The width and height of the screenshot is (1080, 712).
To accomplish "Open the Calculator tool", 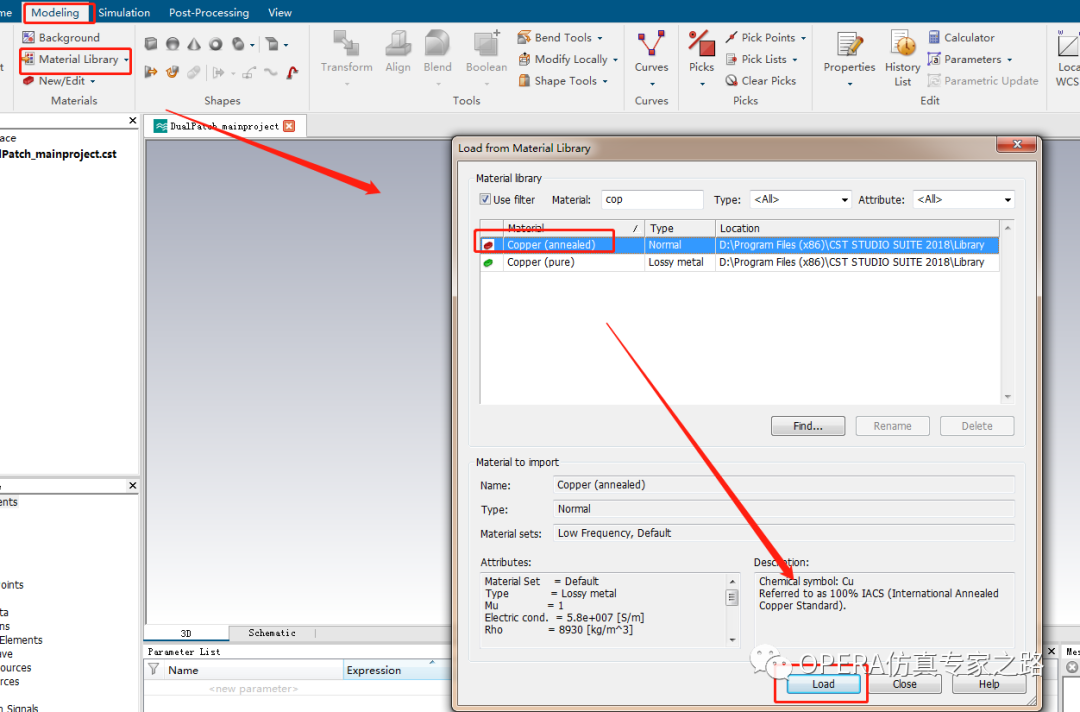I will (x=961, y=37).
